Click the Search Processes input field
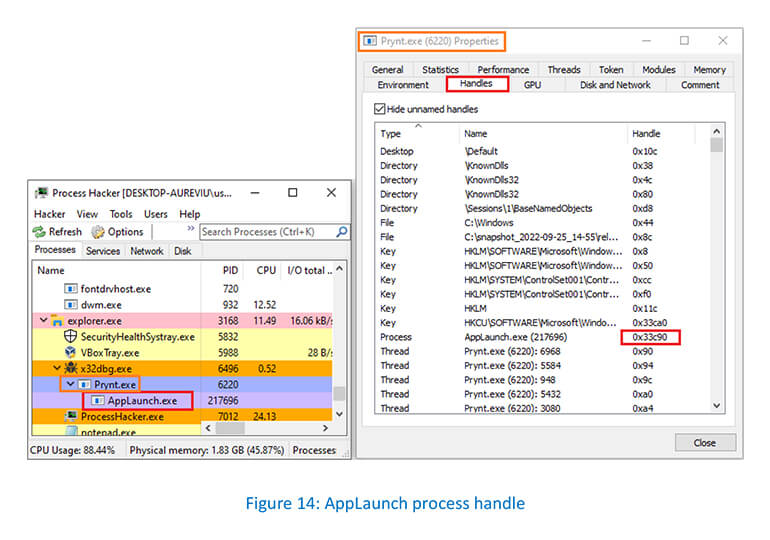Viewport: 770px width, 540px height. pos(268,232)
